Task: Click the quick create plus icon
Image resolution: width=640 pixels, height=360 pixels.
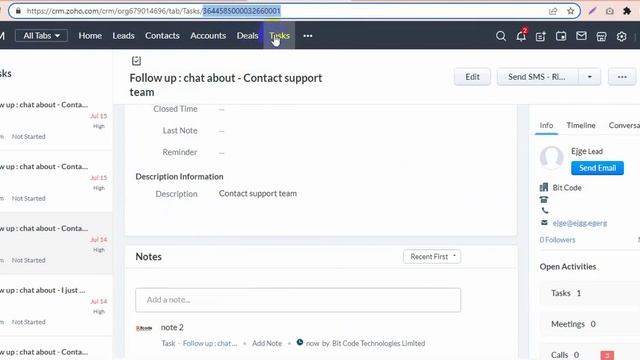Action: click(540, 36)
